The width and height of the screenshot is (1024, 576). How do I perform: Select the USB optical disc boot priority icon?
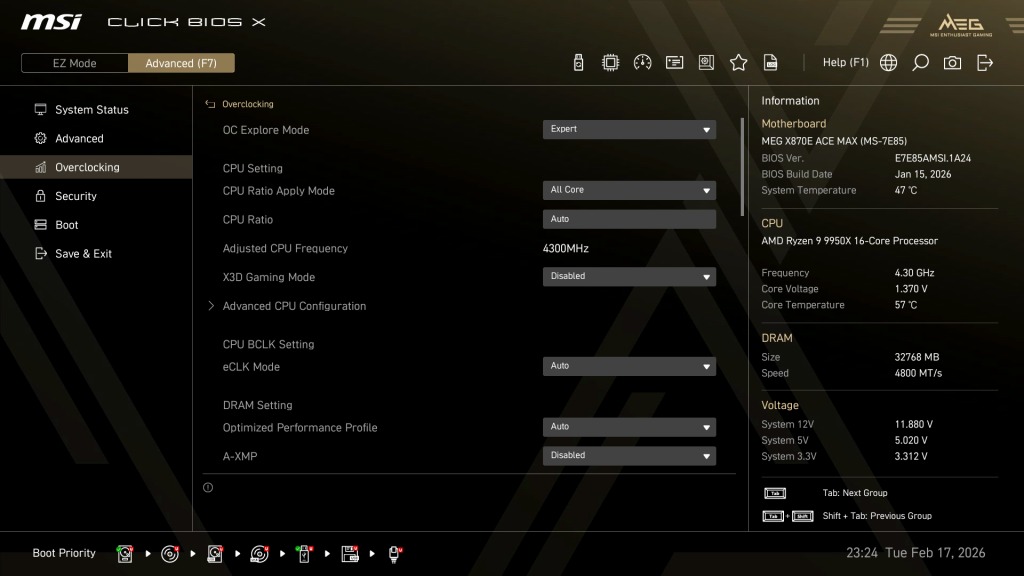[x=259, y=554]
